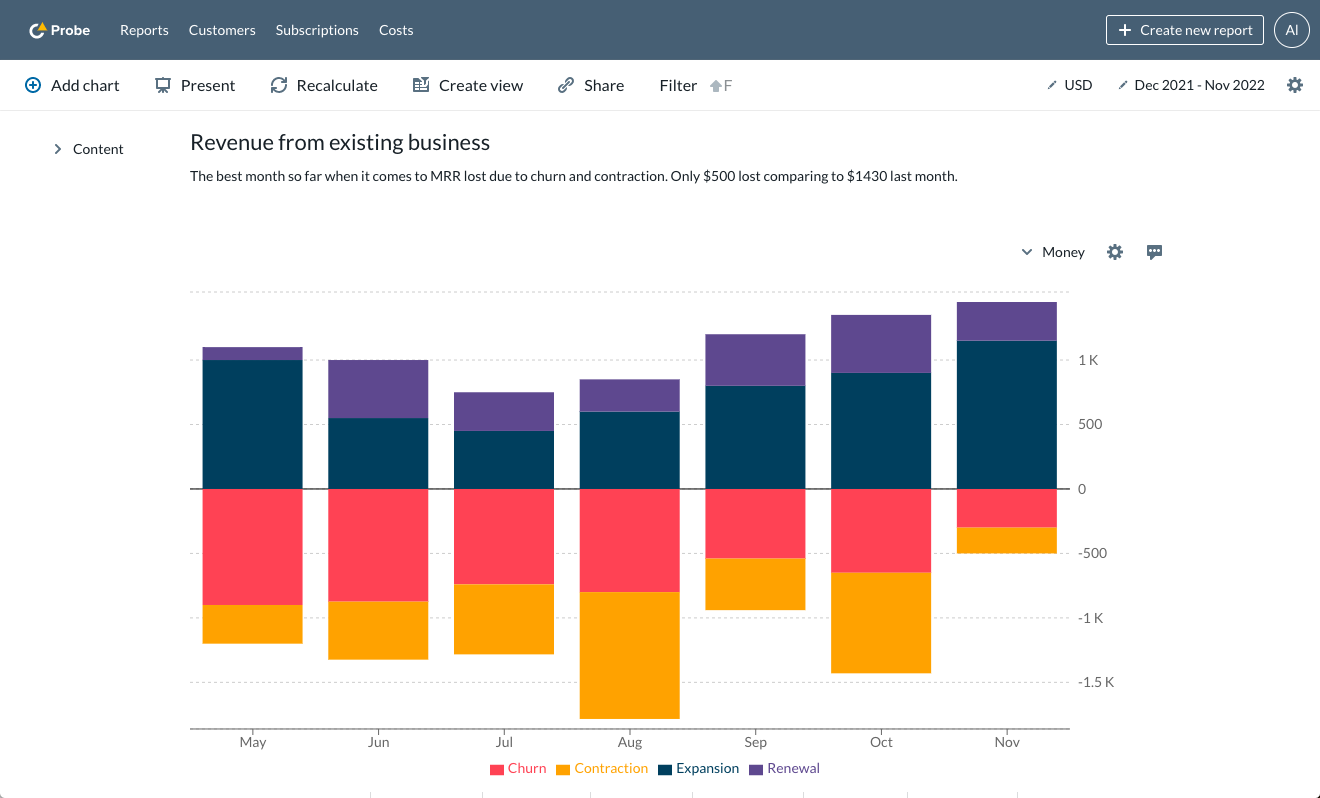Viewport: 1320px width, 798px height.
Task: Edit the USD currency setting
Action: tap(1070, 85)
